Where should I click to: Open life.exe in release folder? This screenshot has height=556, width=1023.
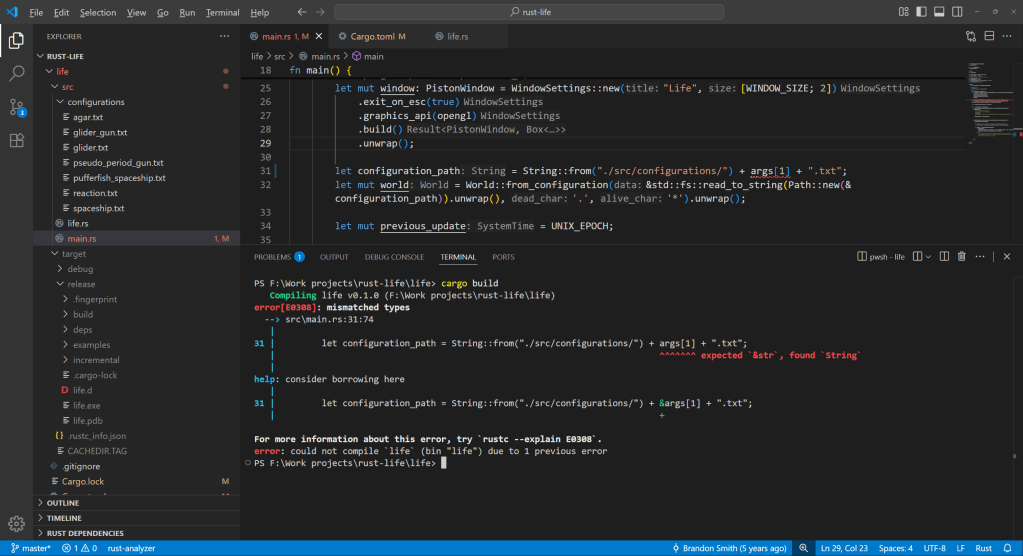[x=137, y=405]
